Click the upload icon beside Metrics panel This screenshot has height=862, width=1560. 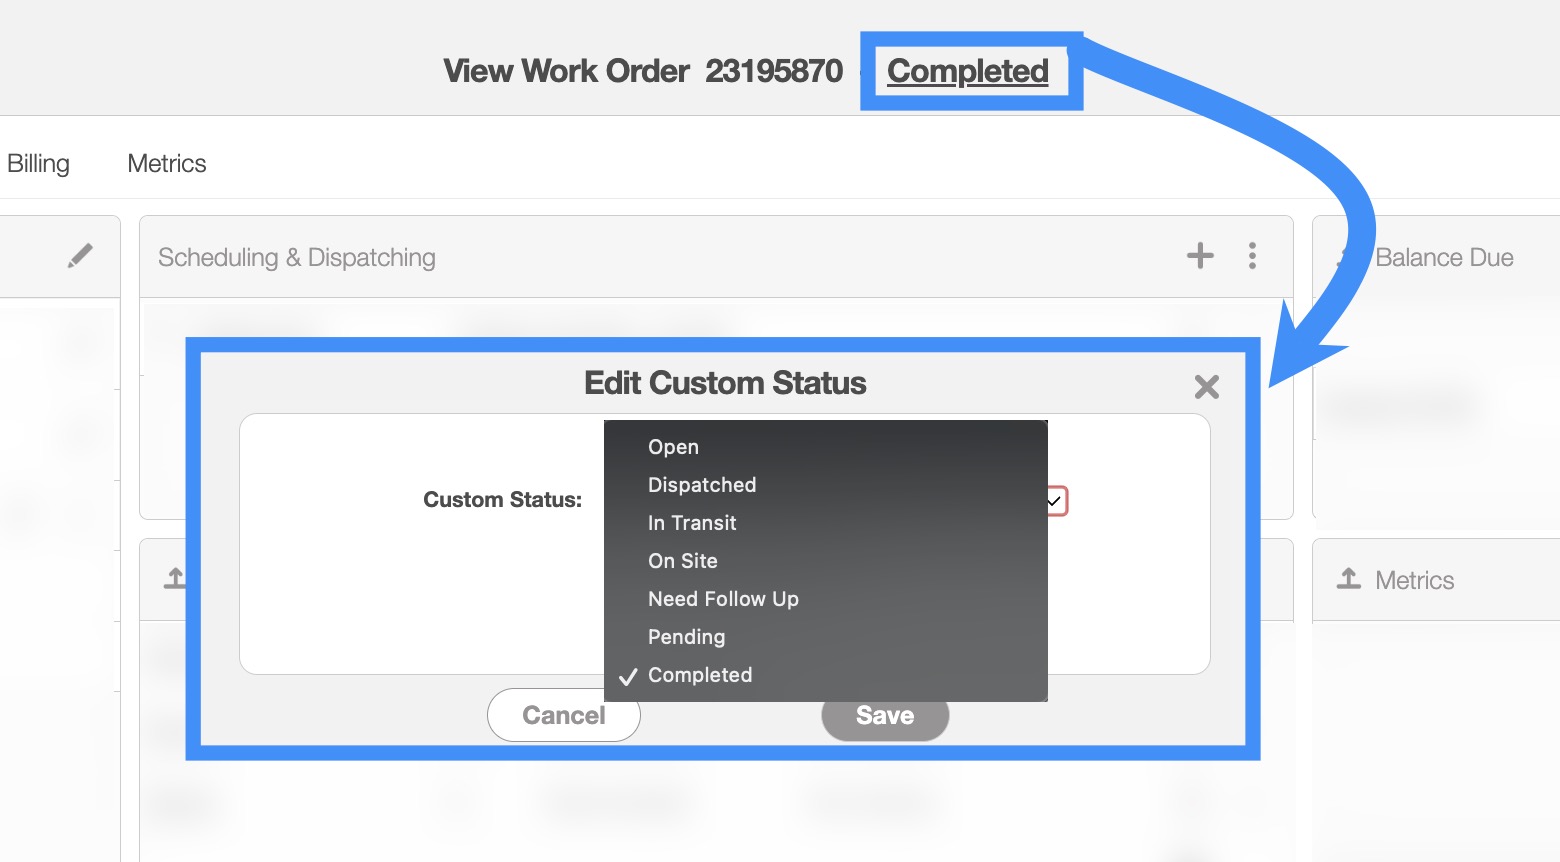point(1349,579)
